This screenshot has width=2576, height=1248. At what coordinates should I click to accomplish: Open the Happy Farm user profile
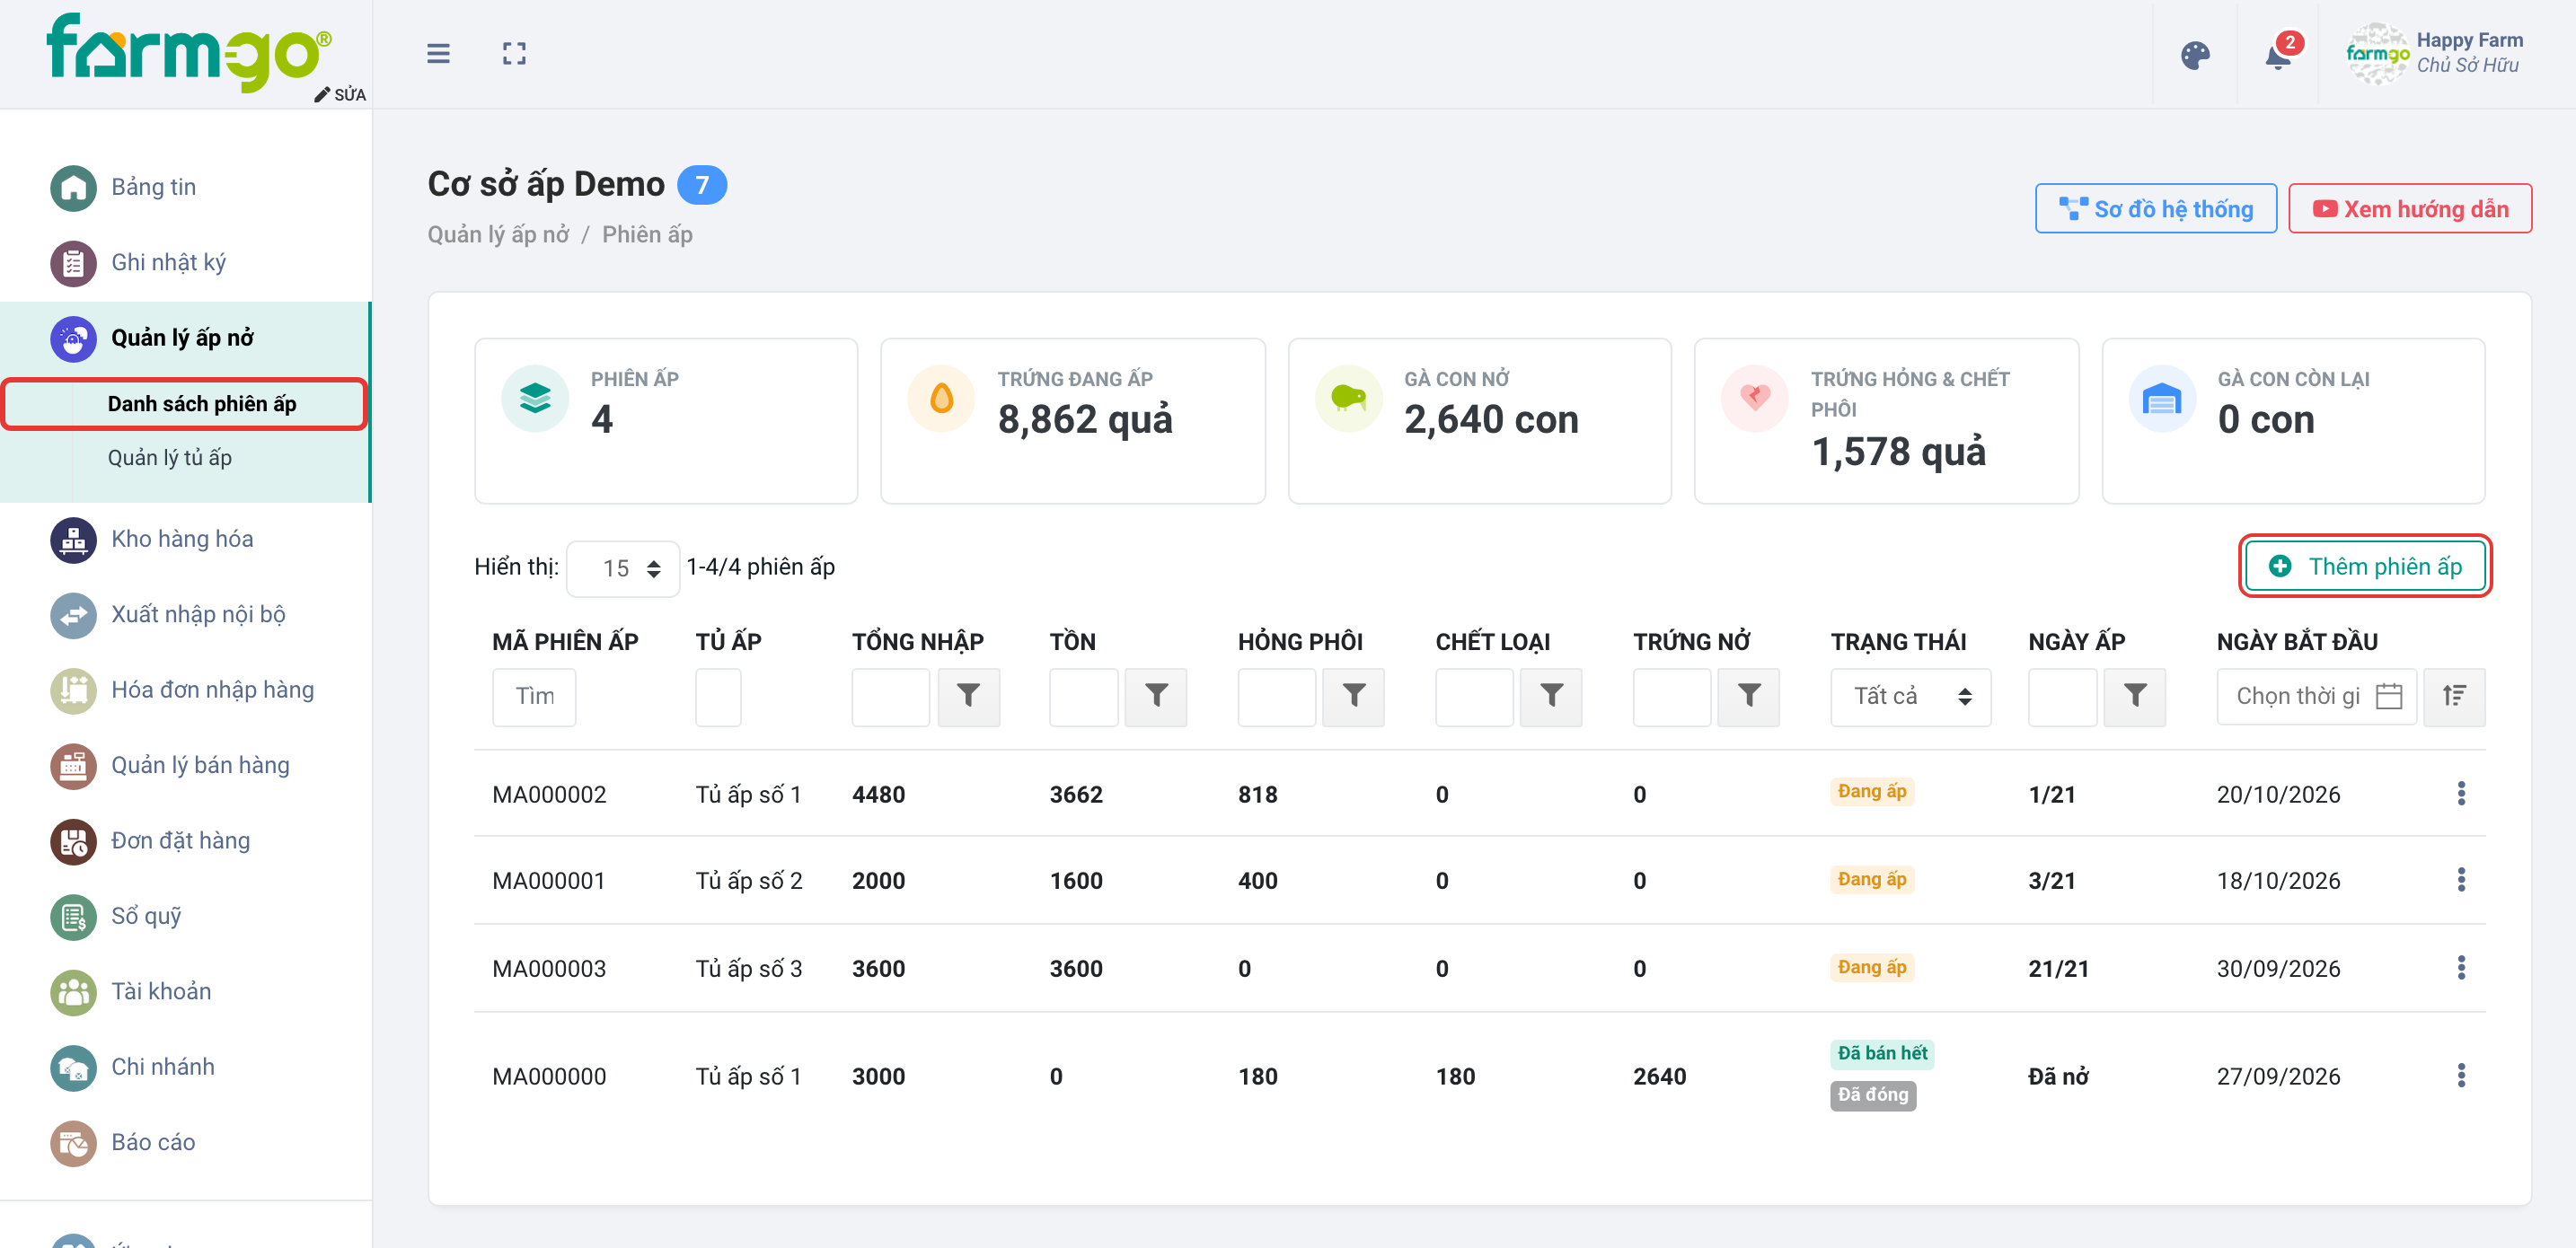tap(2434, 54)
